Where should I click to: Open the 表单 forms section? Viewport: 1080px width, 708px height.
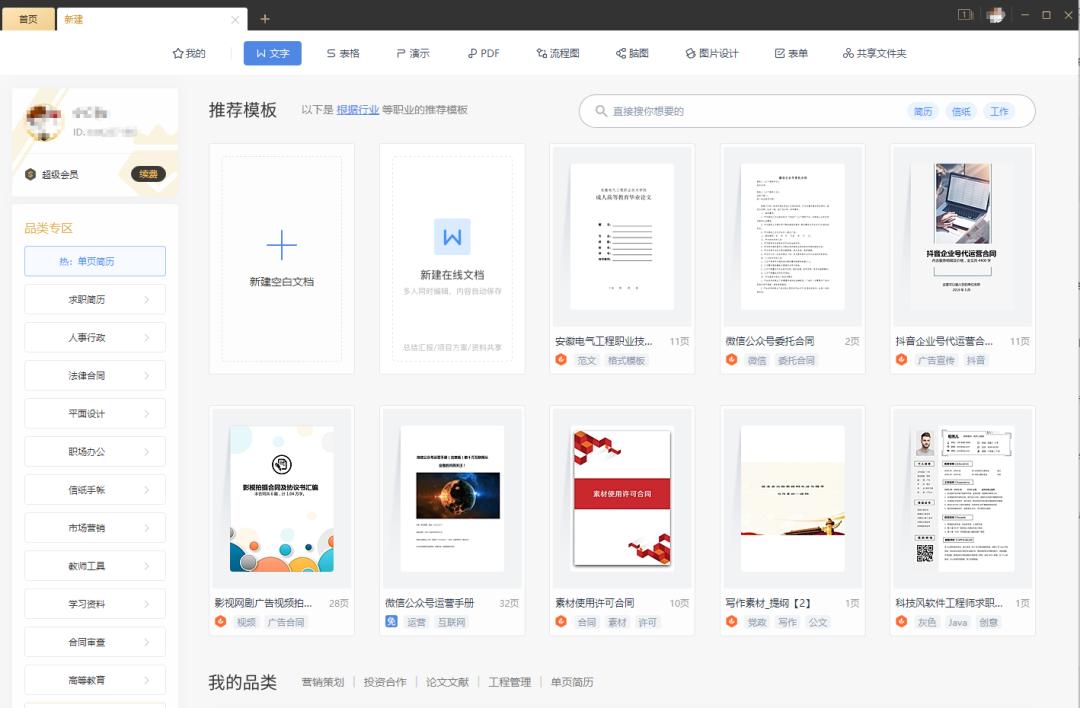(788, 52)
